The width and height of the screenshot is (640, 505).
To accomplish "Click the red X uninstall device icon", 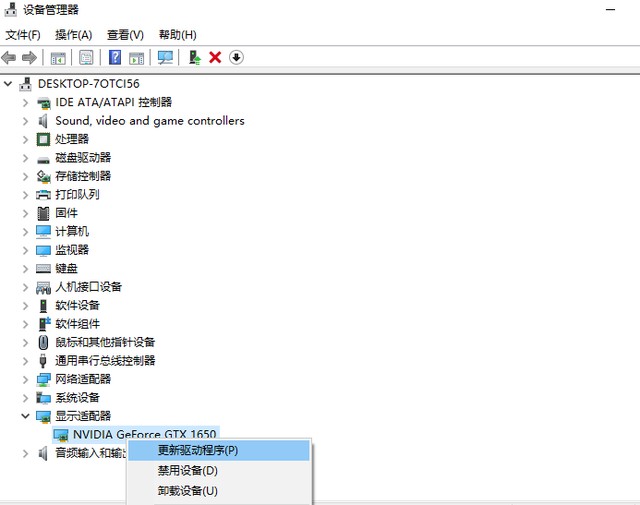I will 214,58.
